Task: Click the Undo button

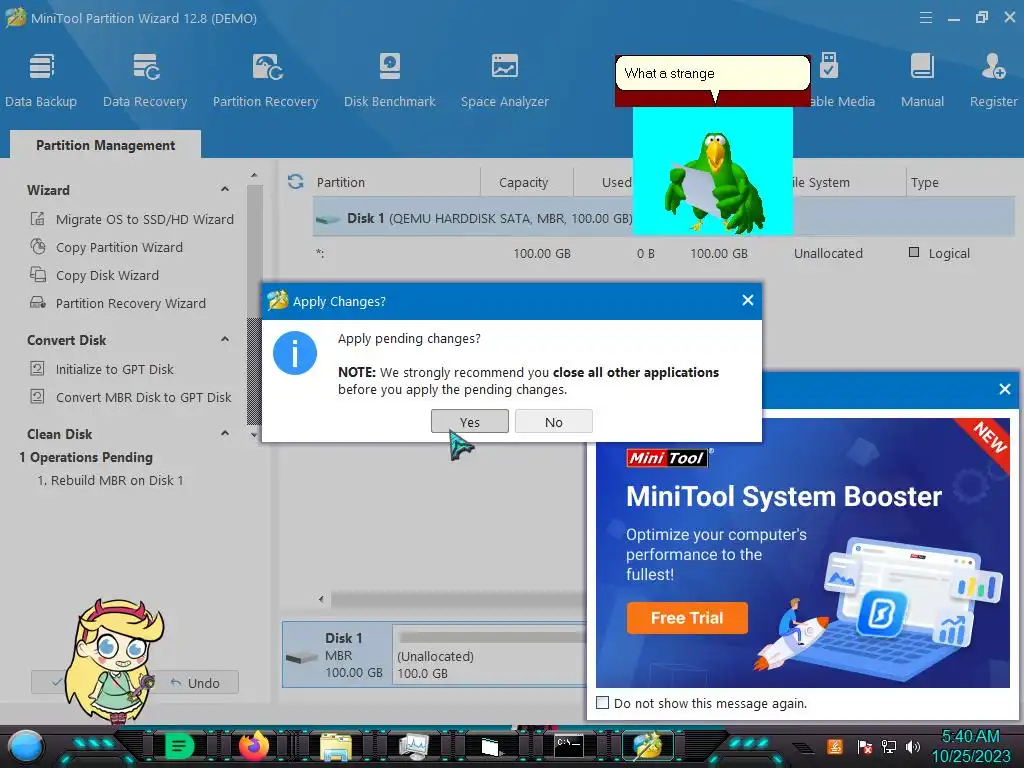Action: [196, 683]
